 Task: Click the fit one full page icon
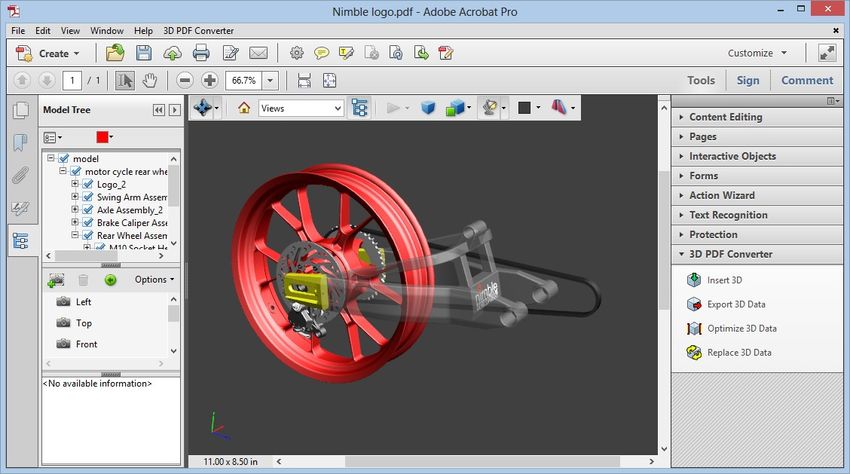coord(330,81)
